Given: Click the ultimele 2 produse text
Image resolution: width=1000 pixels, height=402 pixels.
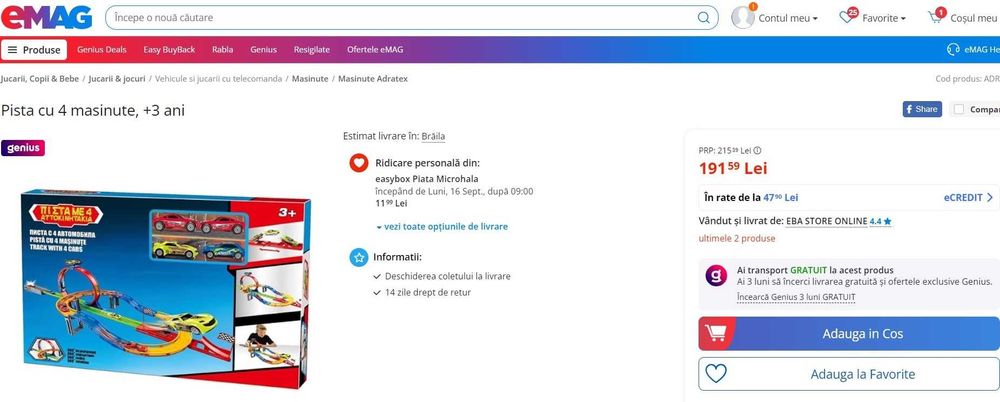Looking at the screenshot, I should pos(737,239).
